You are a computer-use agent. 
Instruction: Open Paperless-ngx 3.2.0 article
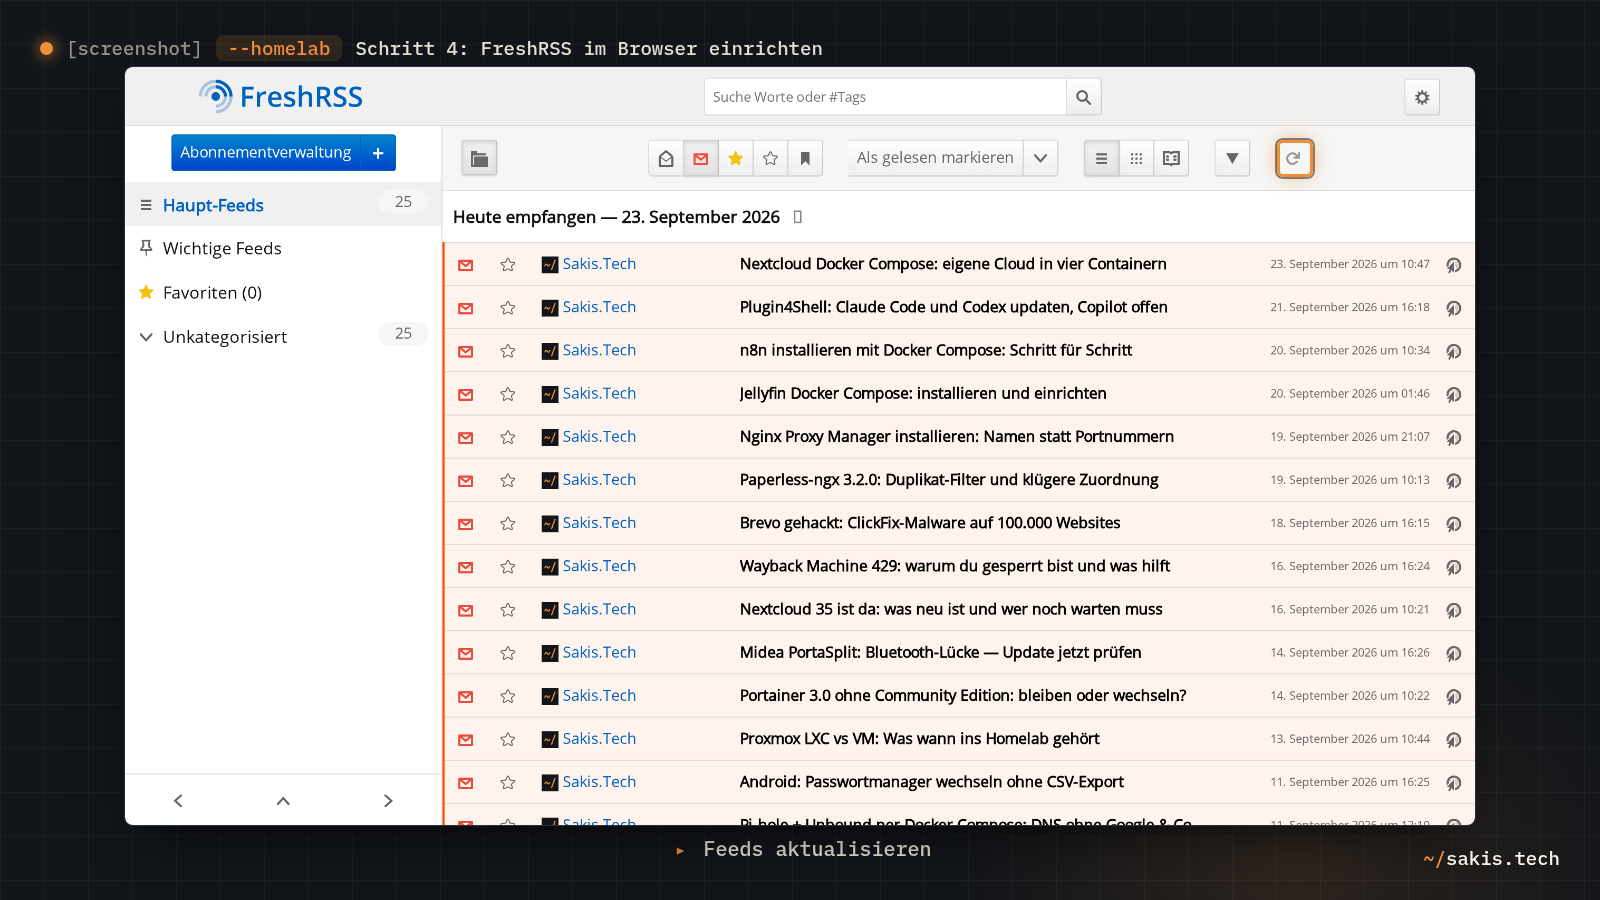pos(949,479)
